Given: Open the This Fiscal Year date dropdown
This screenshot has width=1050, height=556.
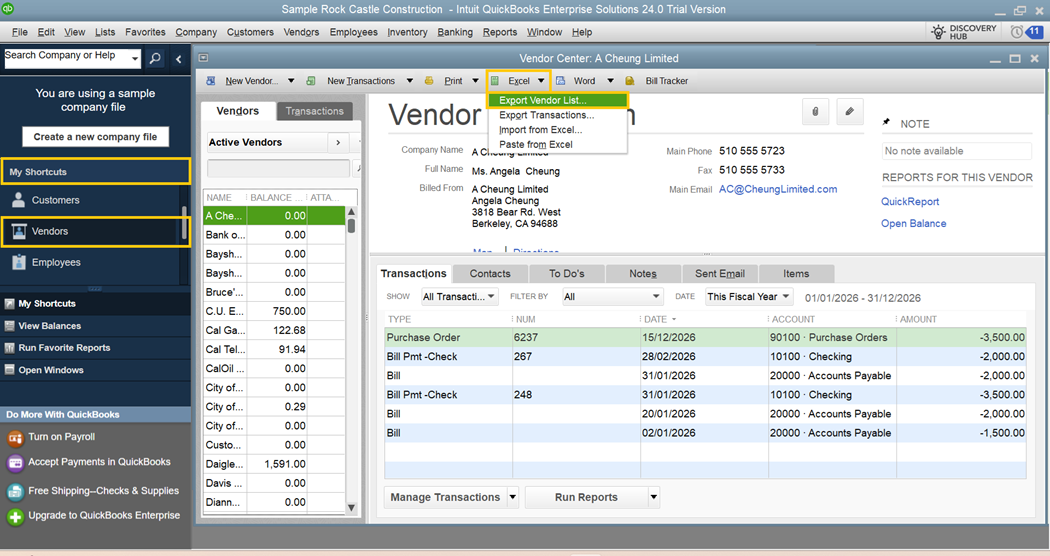Looking at the screenshot, I should point(749,297).
